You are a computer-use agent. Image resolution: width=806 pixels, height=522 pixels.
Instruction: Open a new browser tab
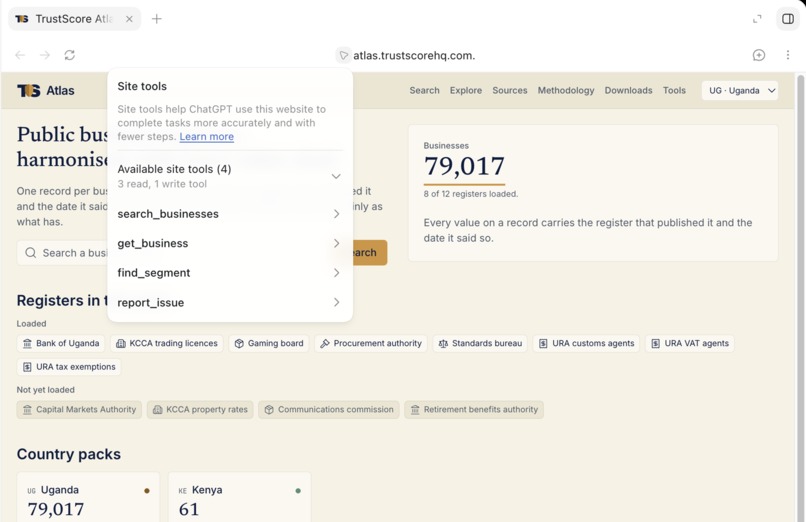pyautogui.click(x=157, y=19)
